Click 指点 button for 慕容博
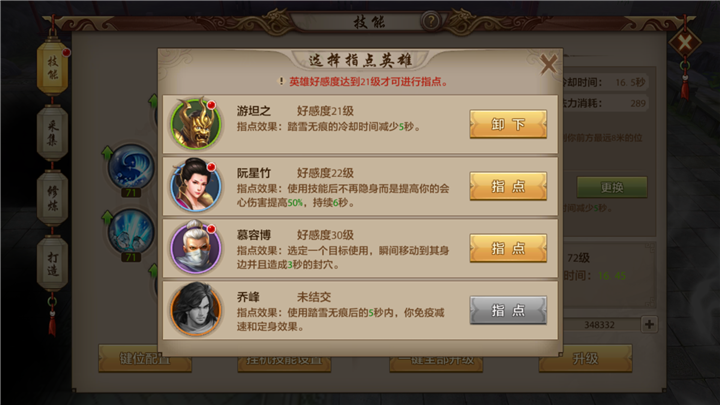The width and height of the screenshot is (720, 405). coord(508,248)
